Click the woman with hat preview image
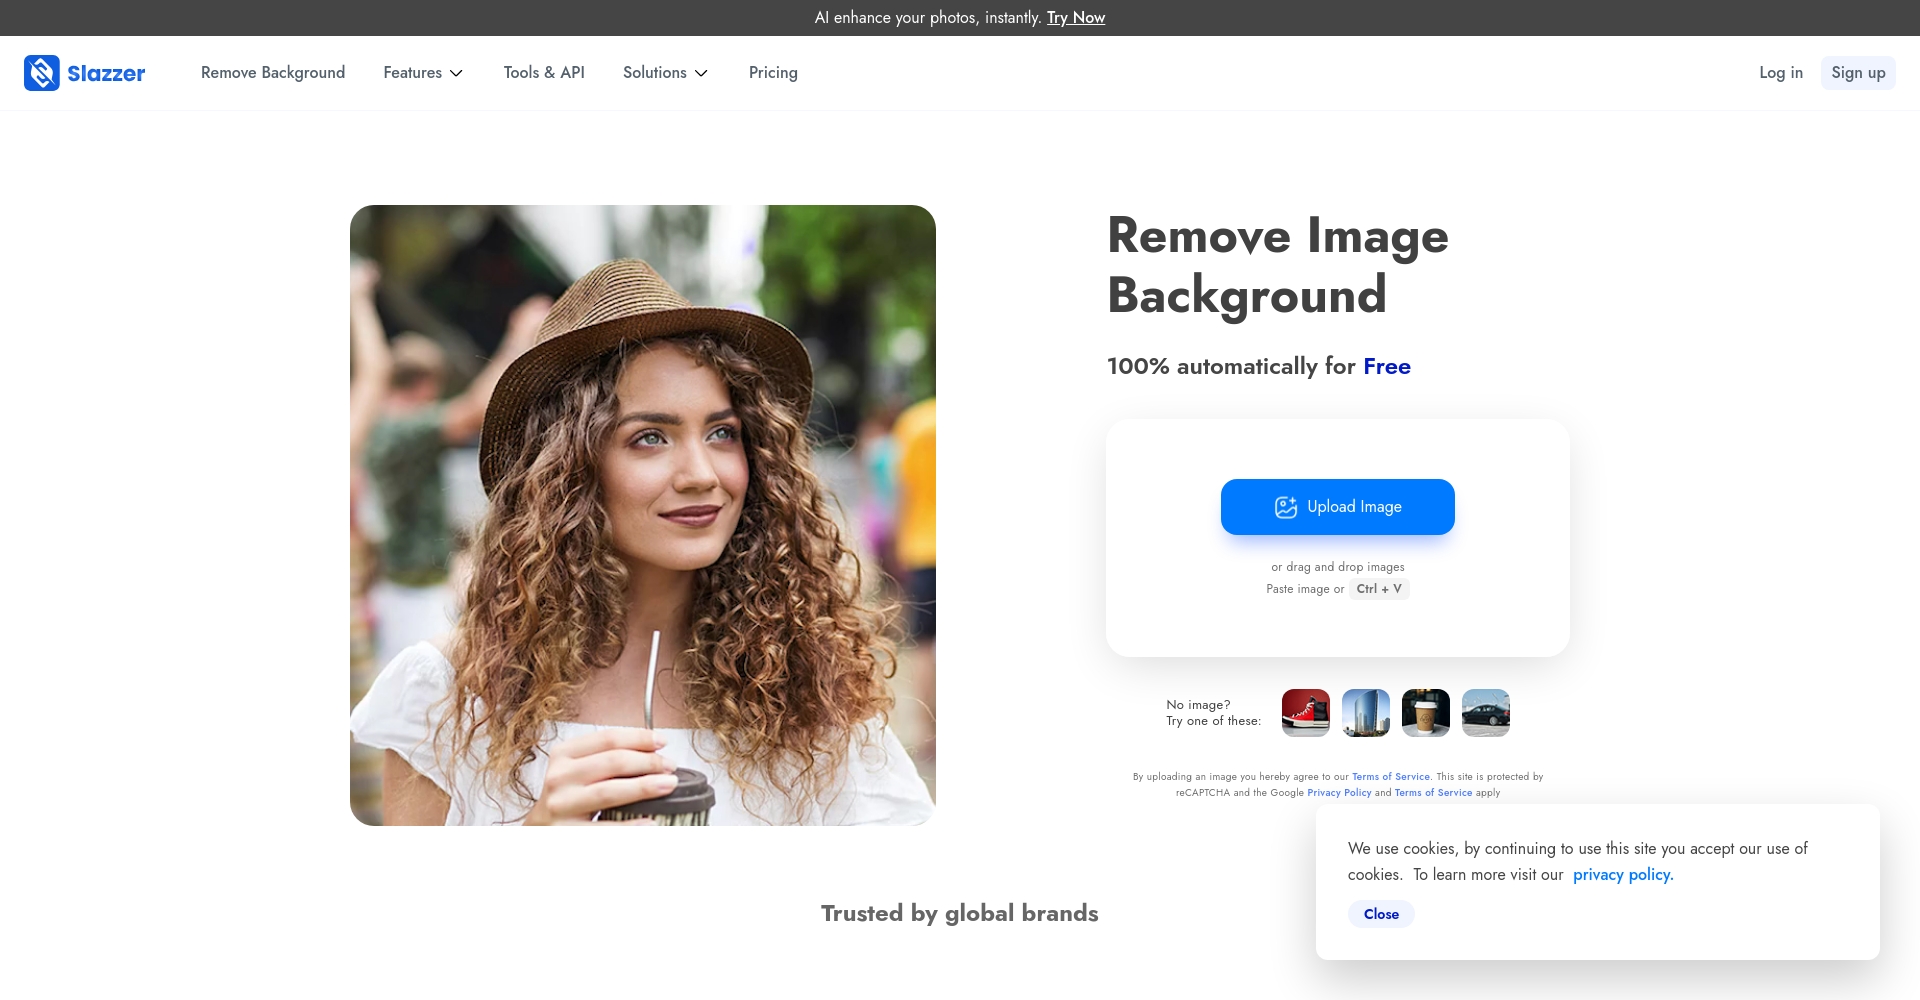The image size is (1920, 1000). (642, 515)
